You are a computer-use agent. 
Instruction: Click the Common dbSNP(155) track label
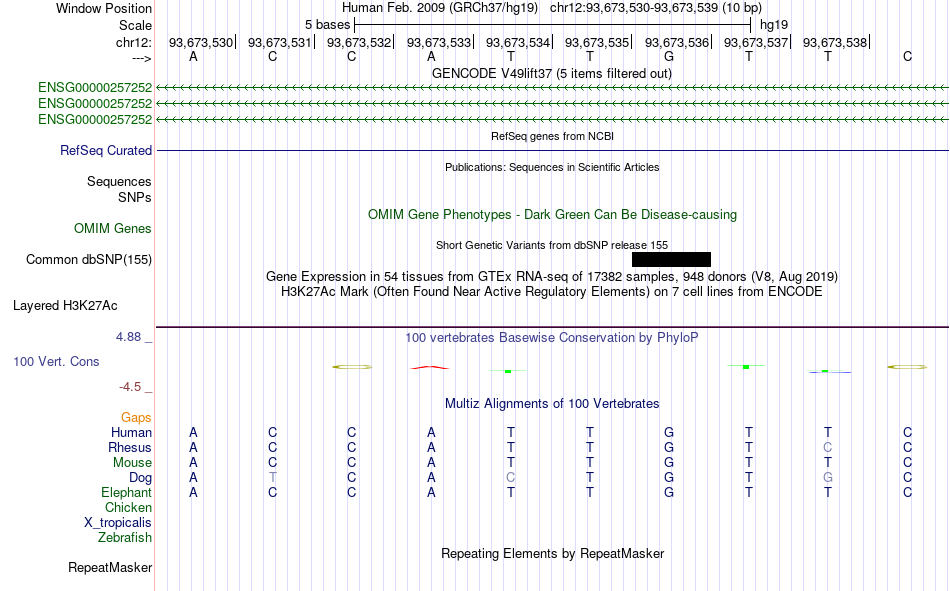(x=89, y=259)
